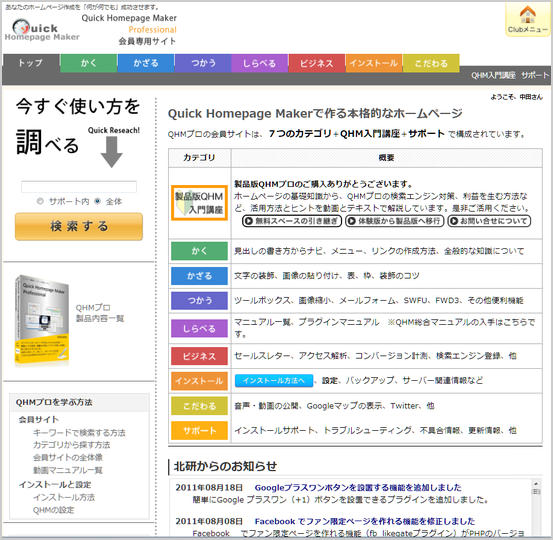Click the サポート category button in table
The image size is (553, 540).
click(x=199, y=431)
